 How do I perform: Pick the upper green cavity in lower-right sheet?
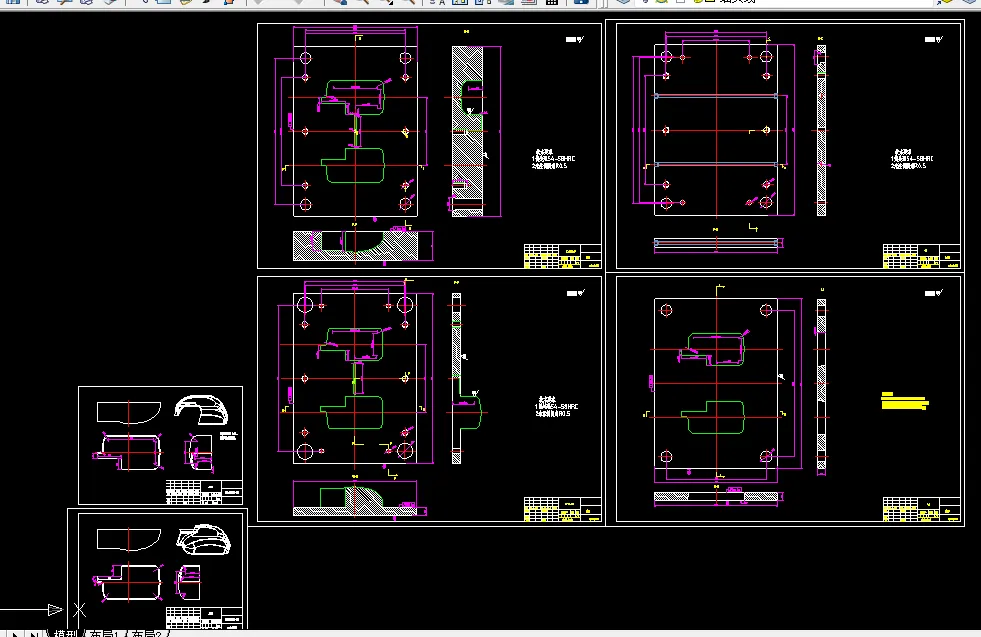(x=714, y=349)
